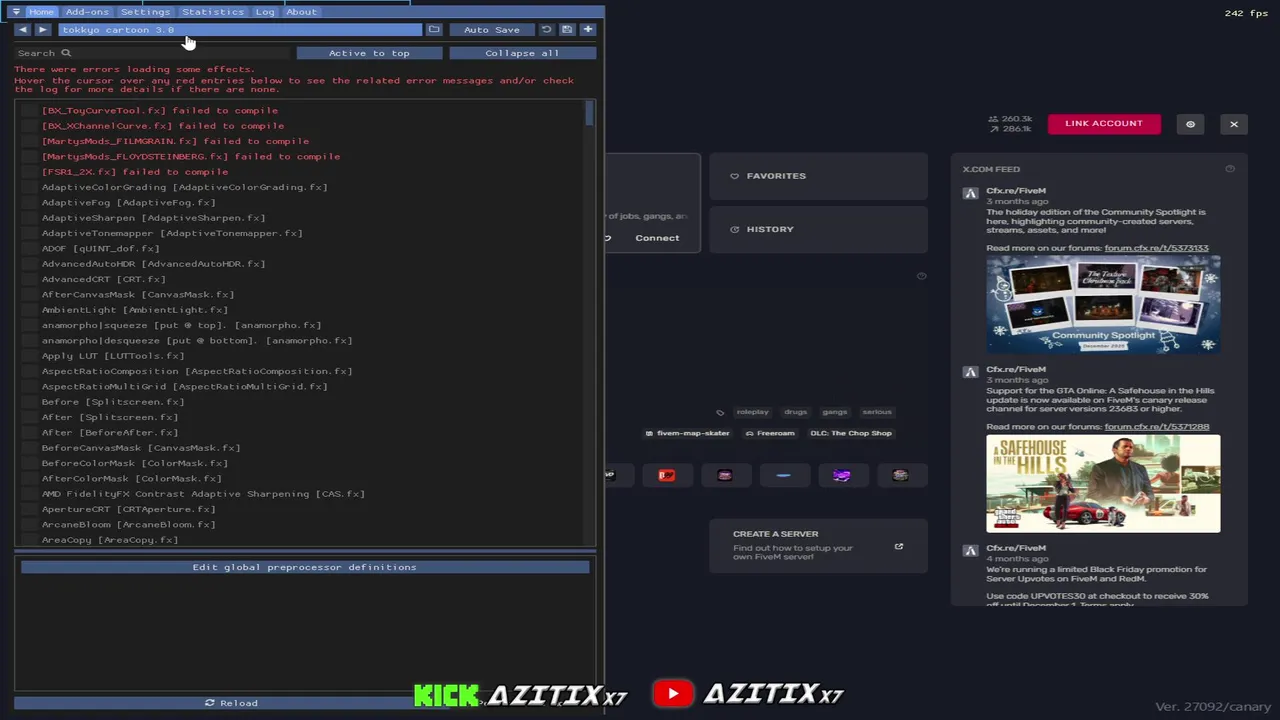
Task: Collapse the ReShade overlay window arrow
Action: (x=16, y=12)
